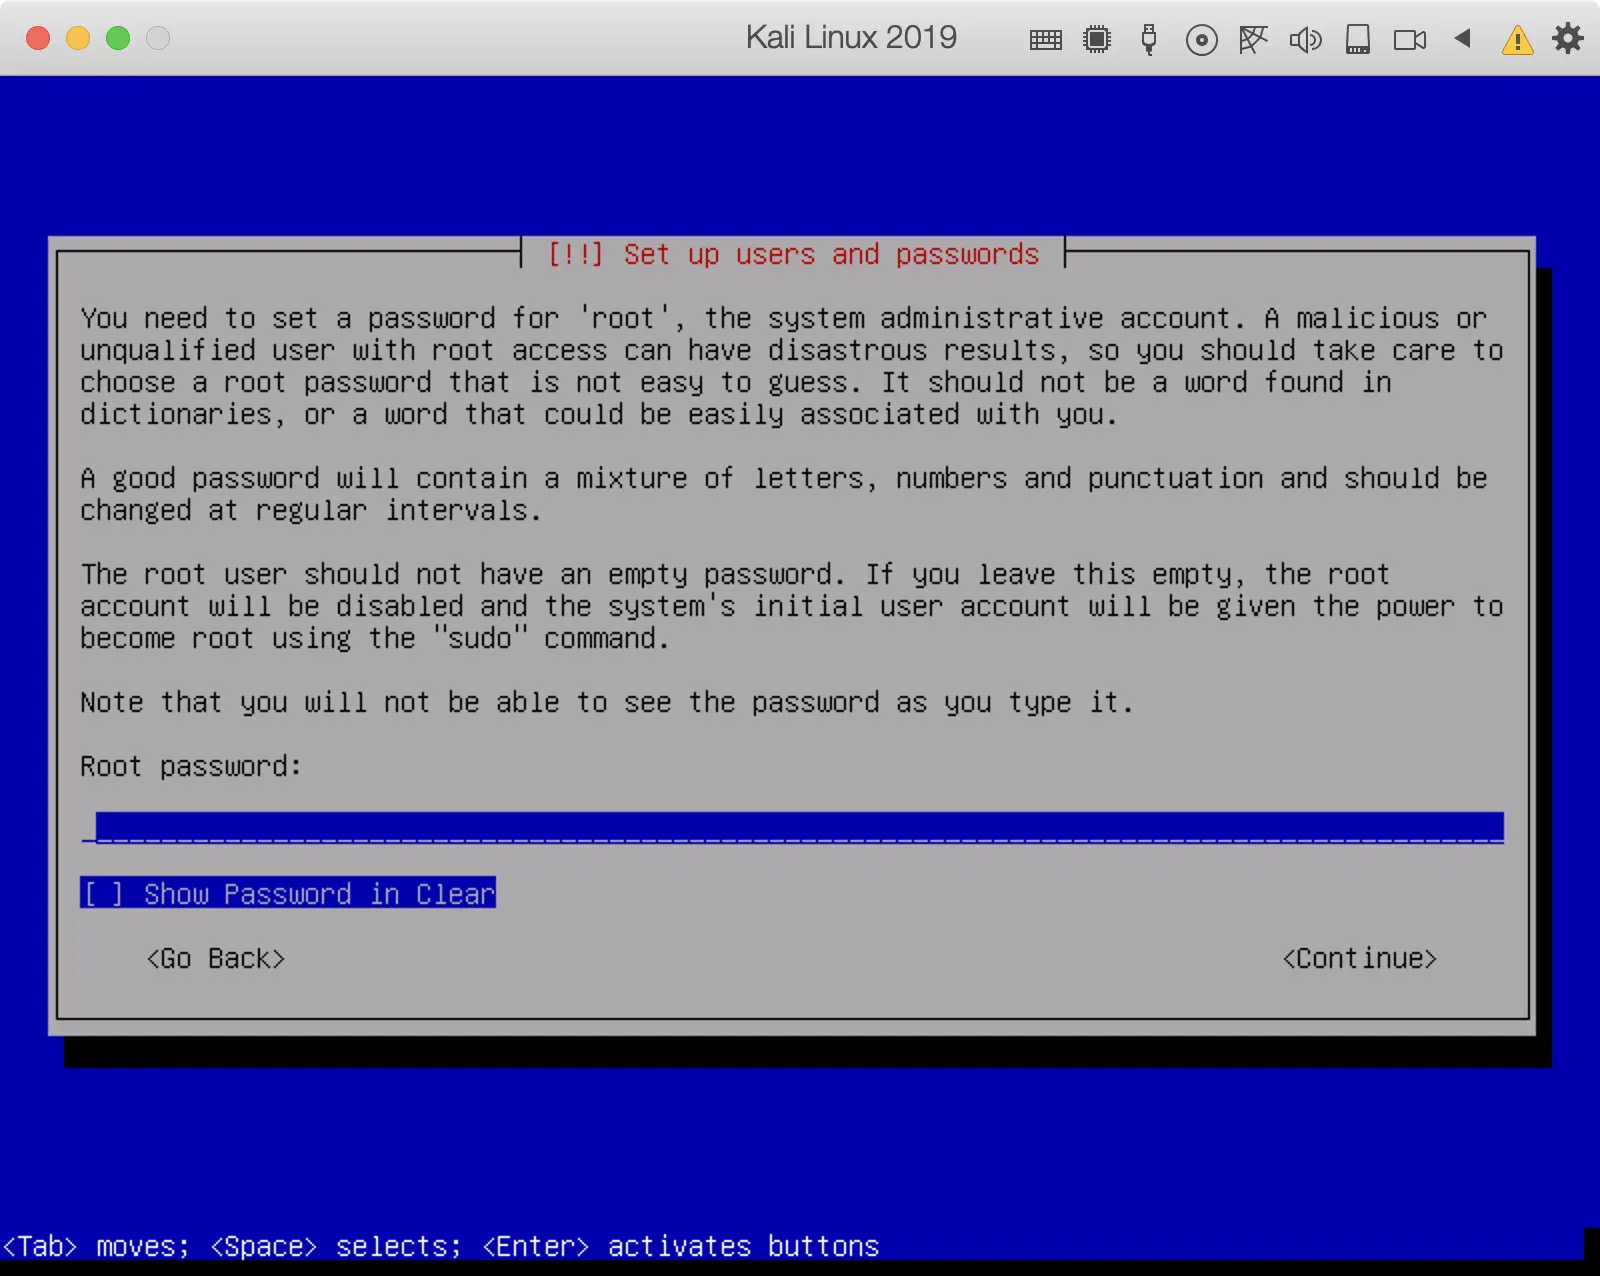Open the CD/DVD disc icon
This screenshot has width=1600, height=1276.
pyautogui.click(x=1201, y=40)
